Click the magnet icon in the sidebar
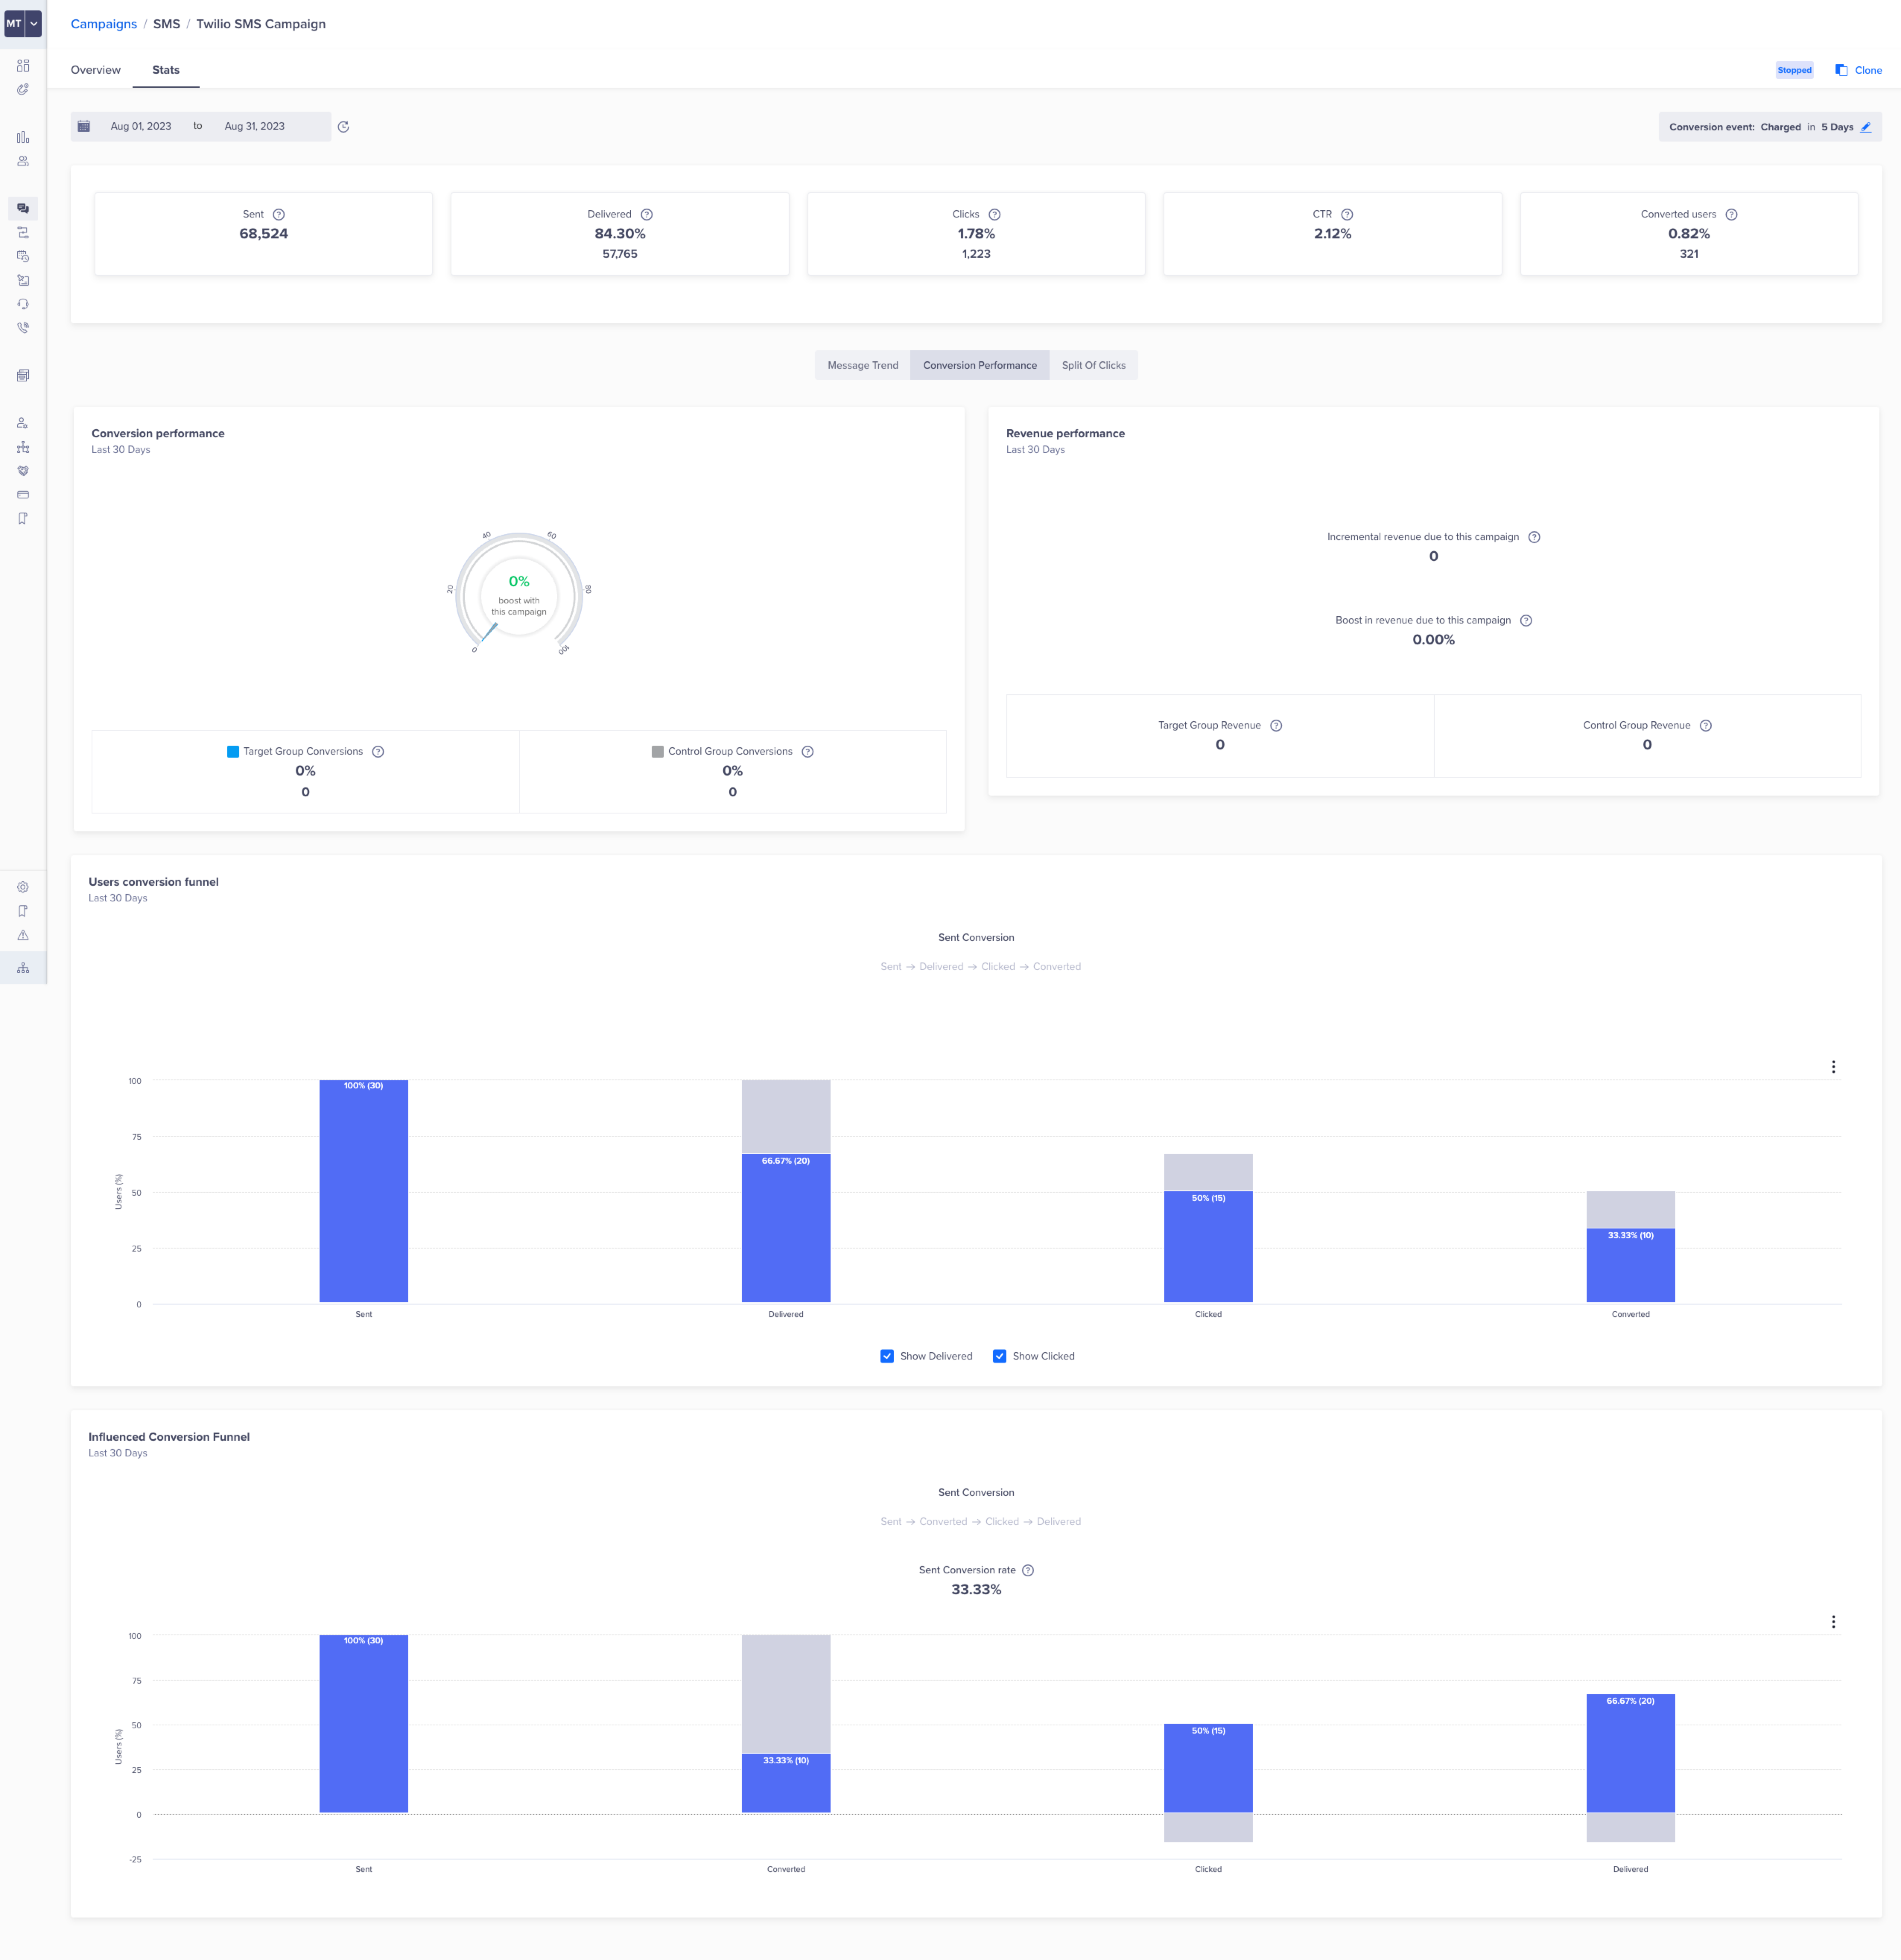The image size is (1901, 1960). (23, 90)
